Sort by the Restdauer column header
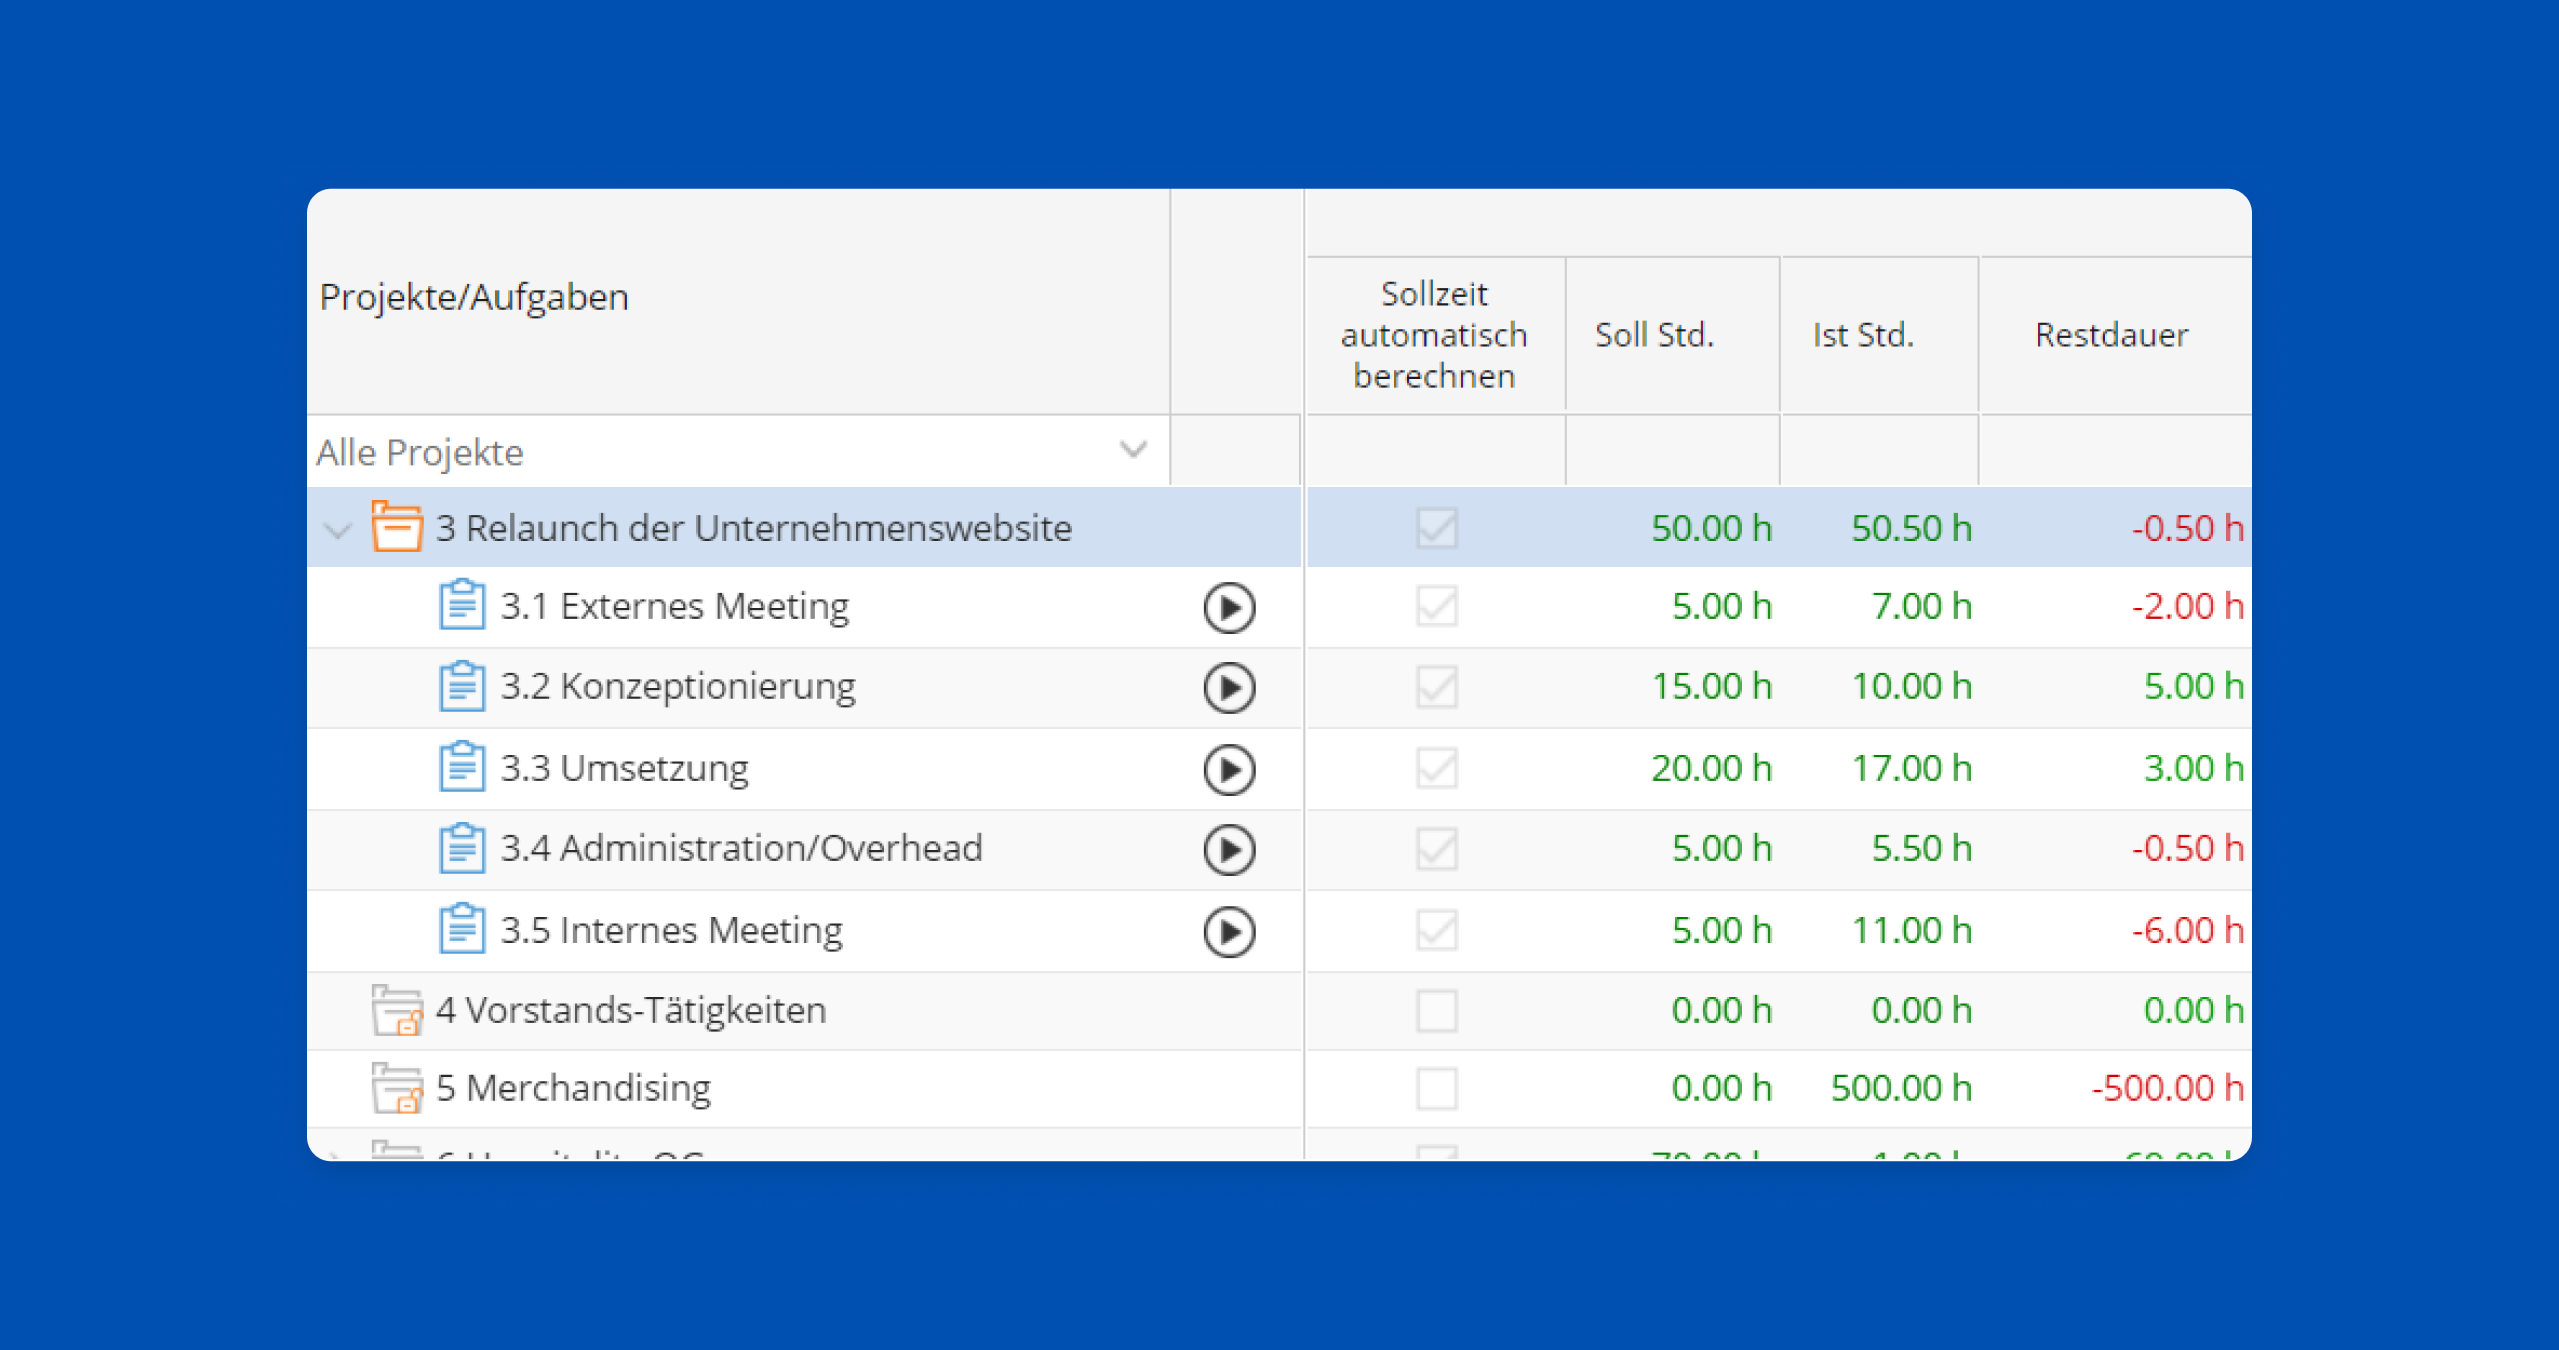The image size is (2559, 1350). 2111,335
